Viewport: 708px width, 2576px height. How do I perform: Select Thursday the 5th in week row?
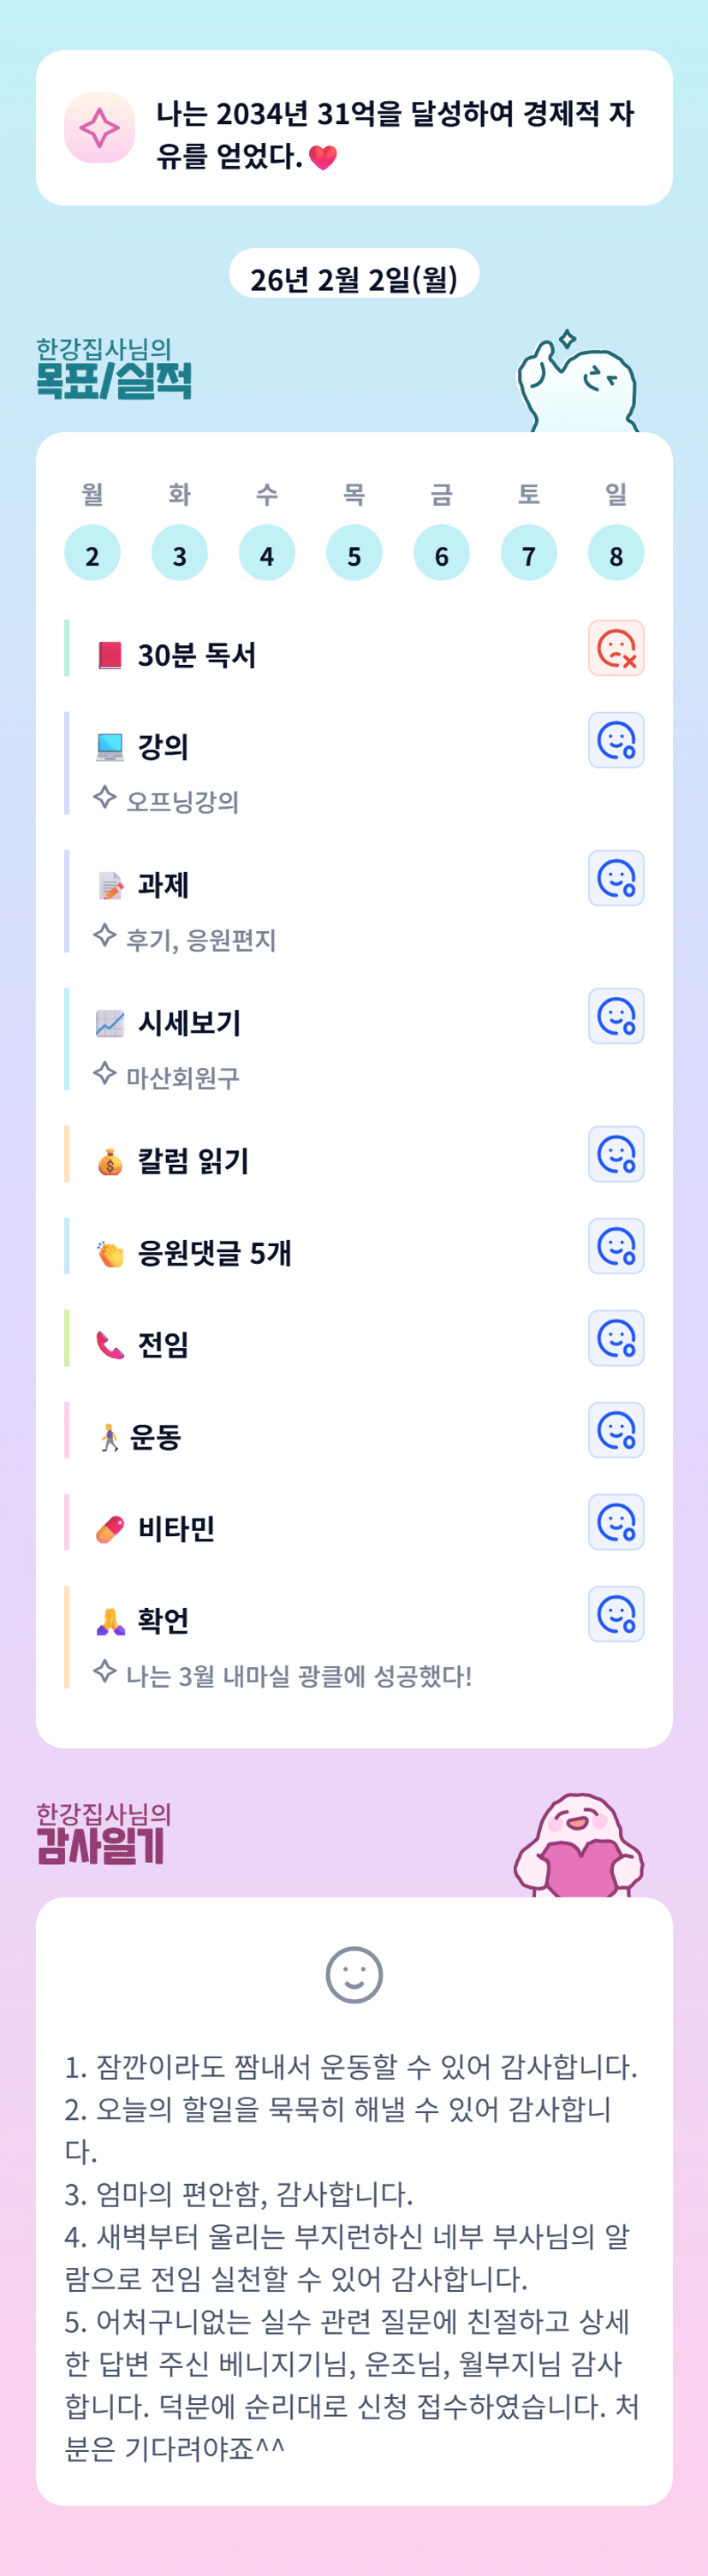354,553
